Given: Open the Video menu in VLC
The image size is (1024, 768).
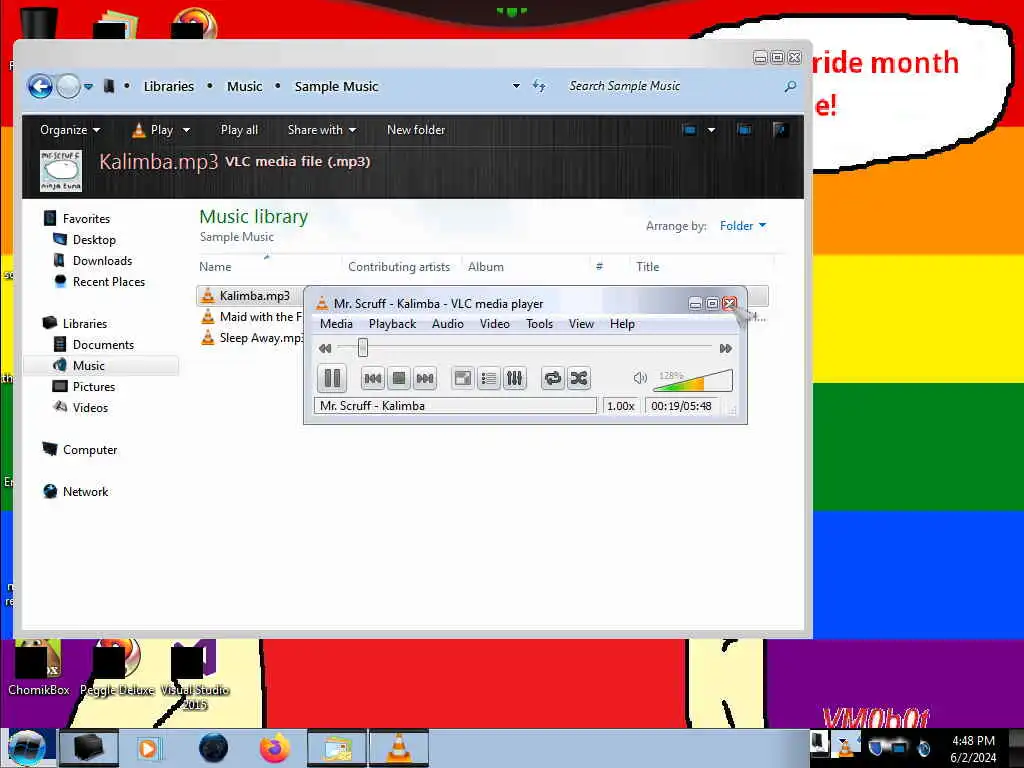Looking at the screenshot, I should pos(495,324).
